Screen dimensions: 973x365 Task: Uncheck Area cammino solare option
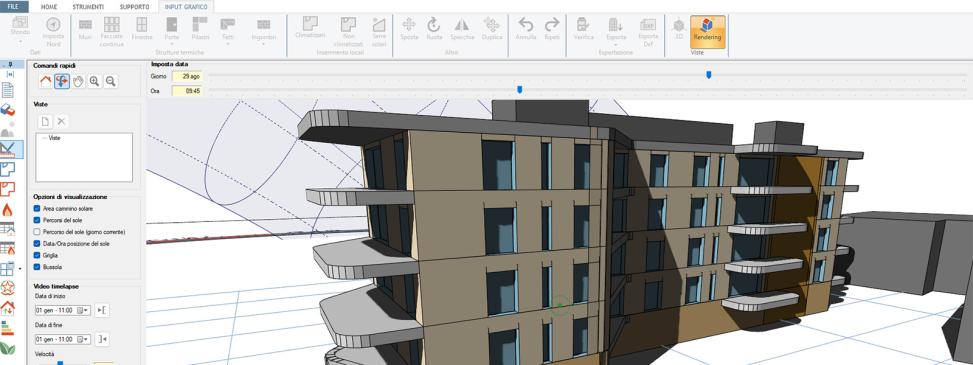(37, 209)
